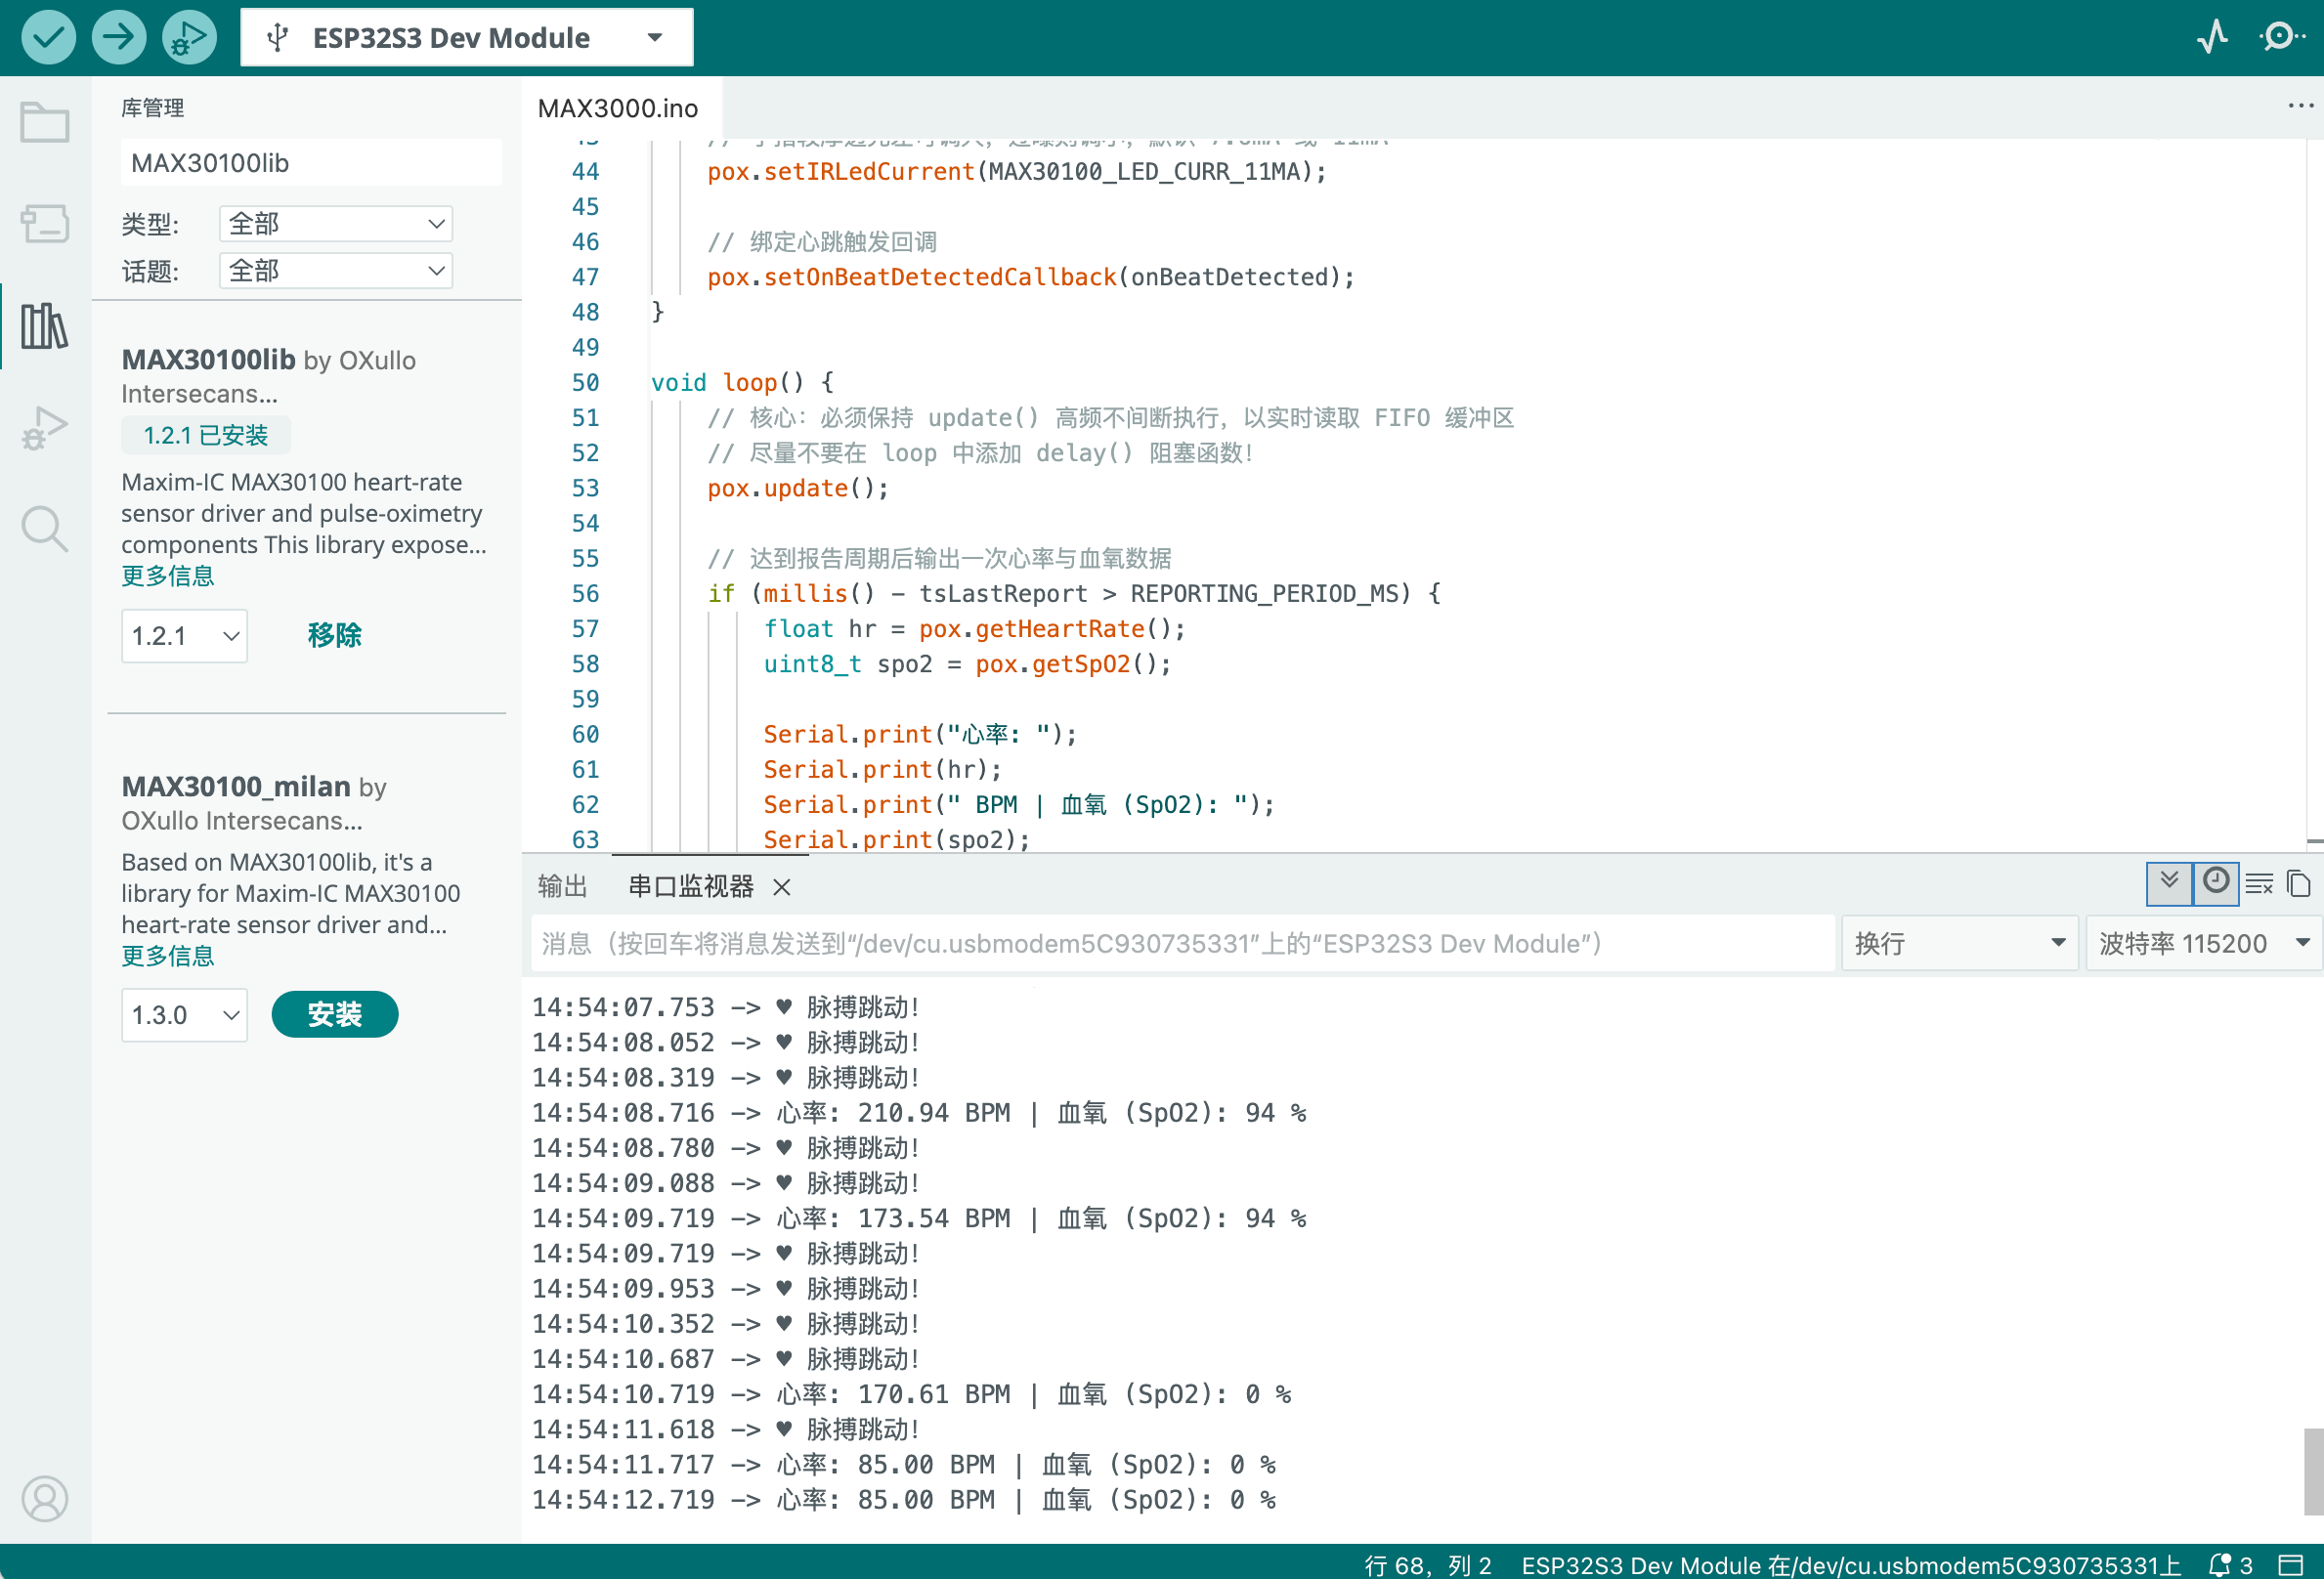2324x1579 pixels.
Task: Upload sketch with the arrow button
Action: coord(118,38)
